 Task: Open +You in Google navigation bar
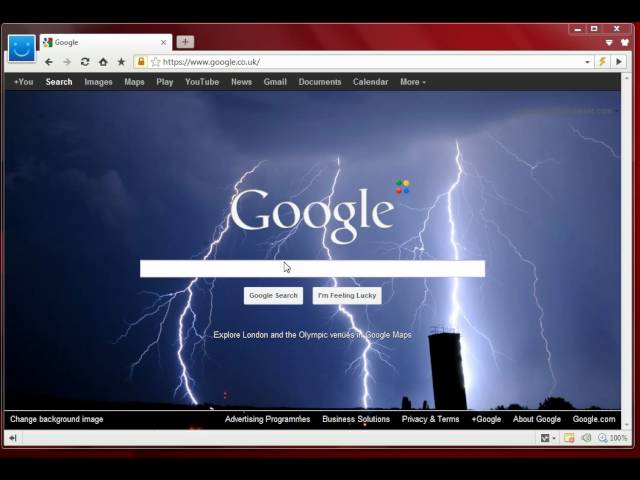24,82
